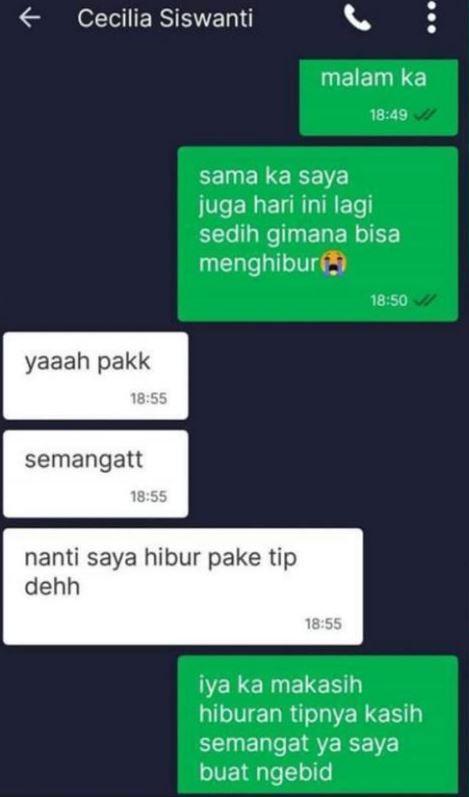469x797 pixels.
Task: Tap the 'yaaah pakk' message bubble
Action: [96, 376]
